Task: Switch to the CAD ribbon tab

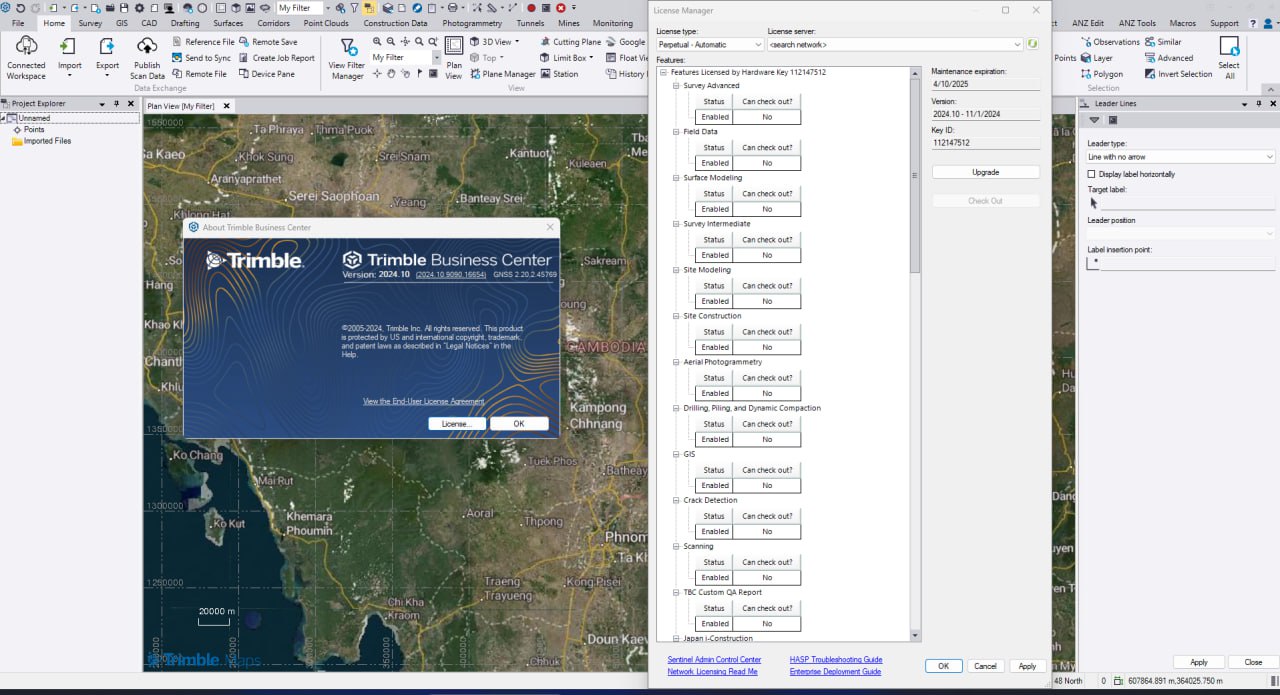Action: (149, 23)
